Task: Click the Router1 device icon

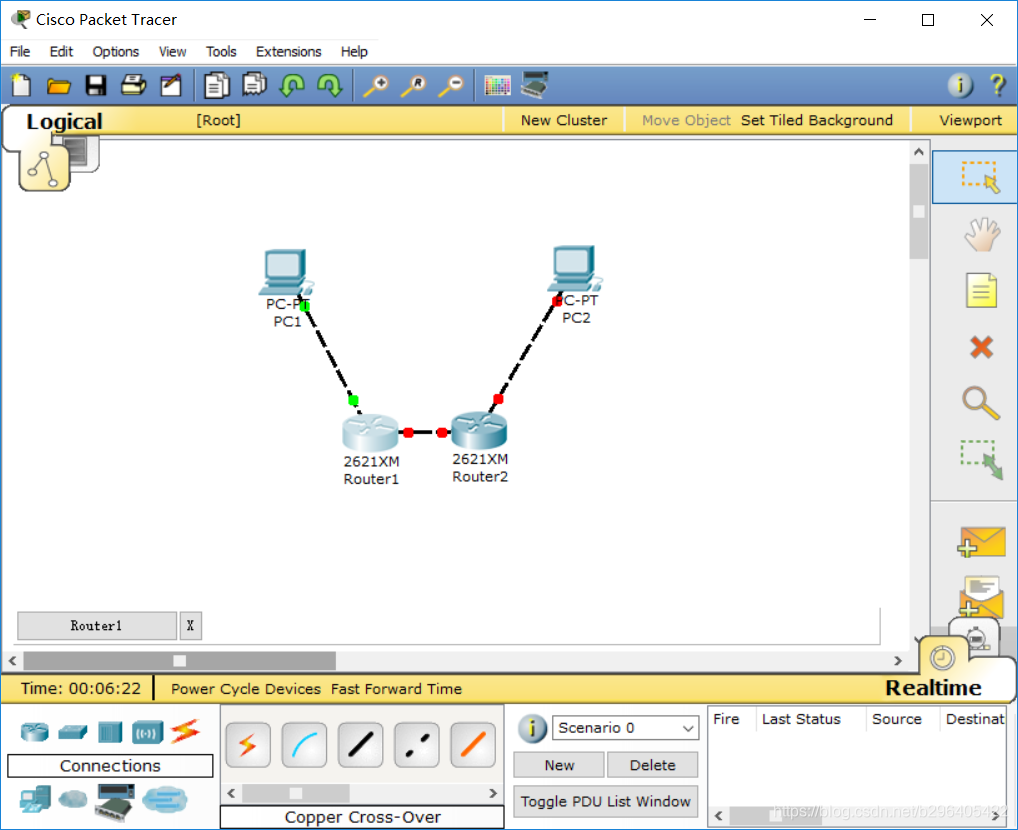Action: (369, 433)
